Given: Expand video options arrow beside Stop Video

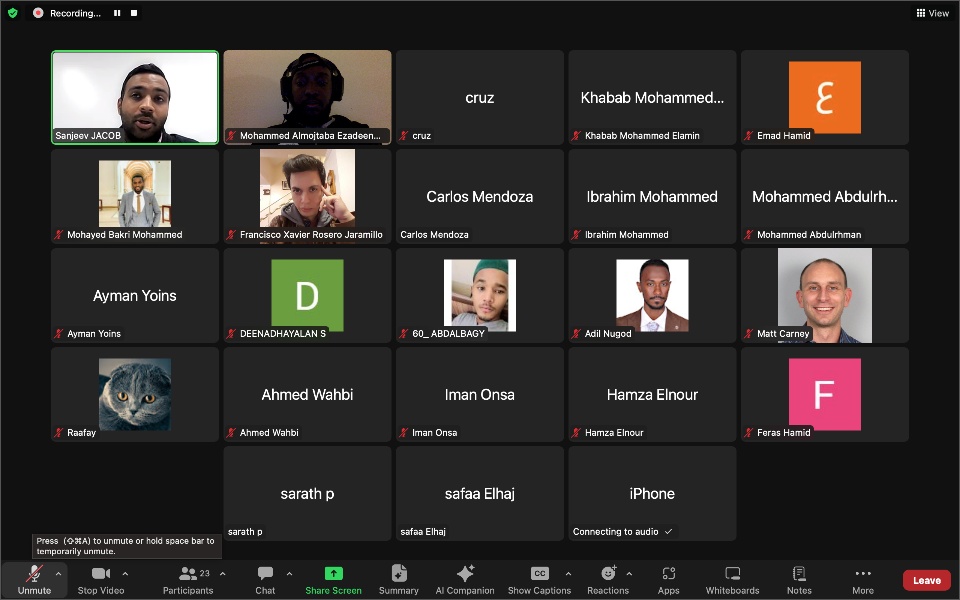Looking at the screenshot, I should pyautogui.click(x=125, y=574).
